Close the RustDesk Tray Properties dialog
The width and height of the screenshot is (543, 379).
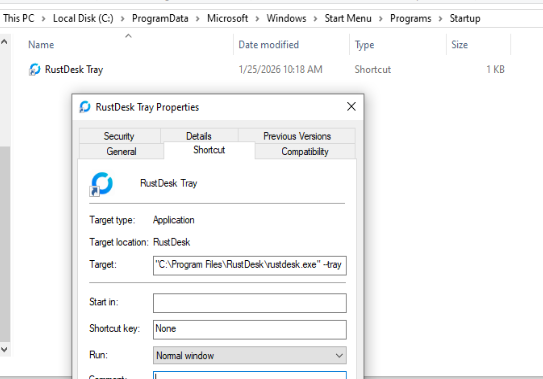[x=351, y=107]
